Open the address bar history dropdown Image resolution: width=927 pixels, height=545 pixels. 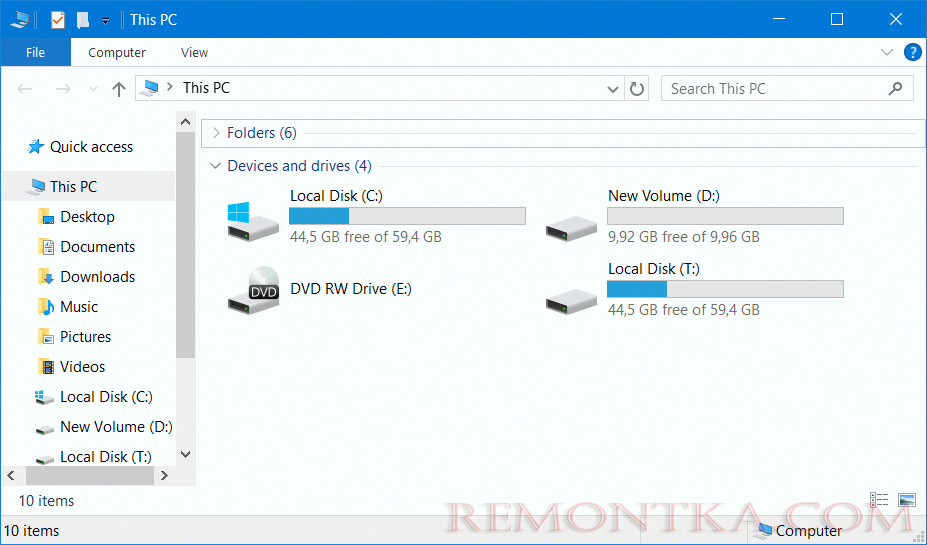(612, 89)
